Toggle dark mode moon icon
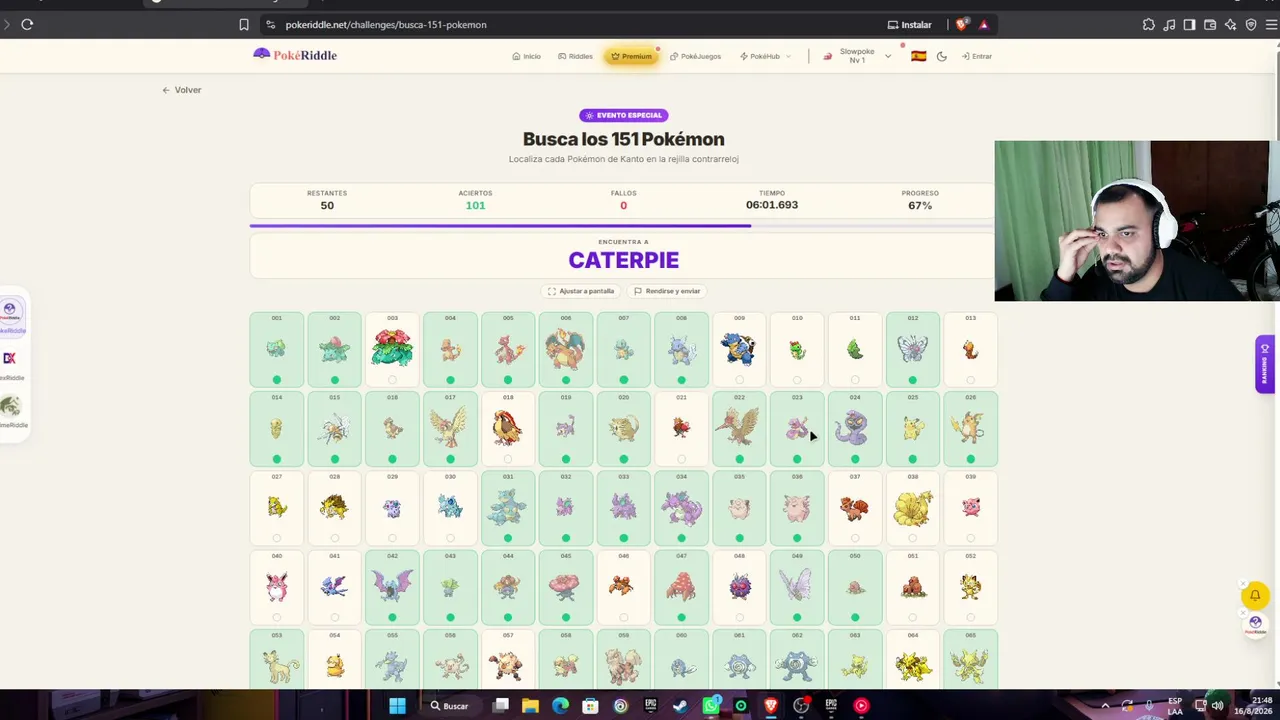This screenshot has width=1280, height=720. [x=942, y=56]
